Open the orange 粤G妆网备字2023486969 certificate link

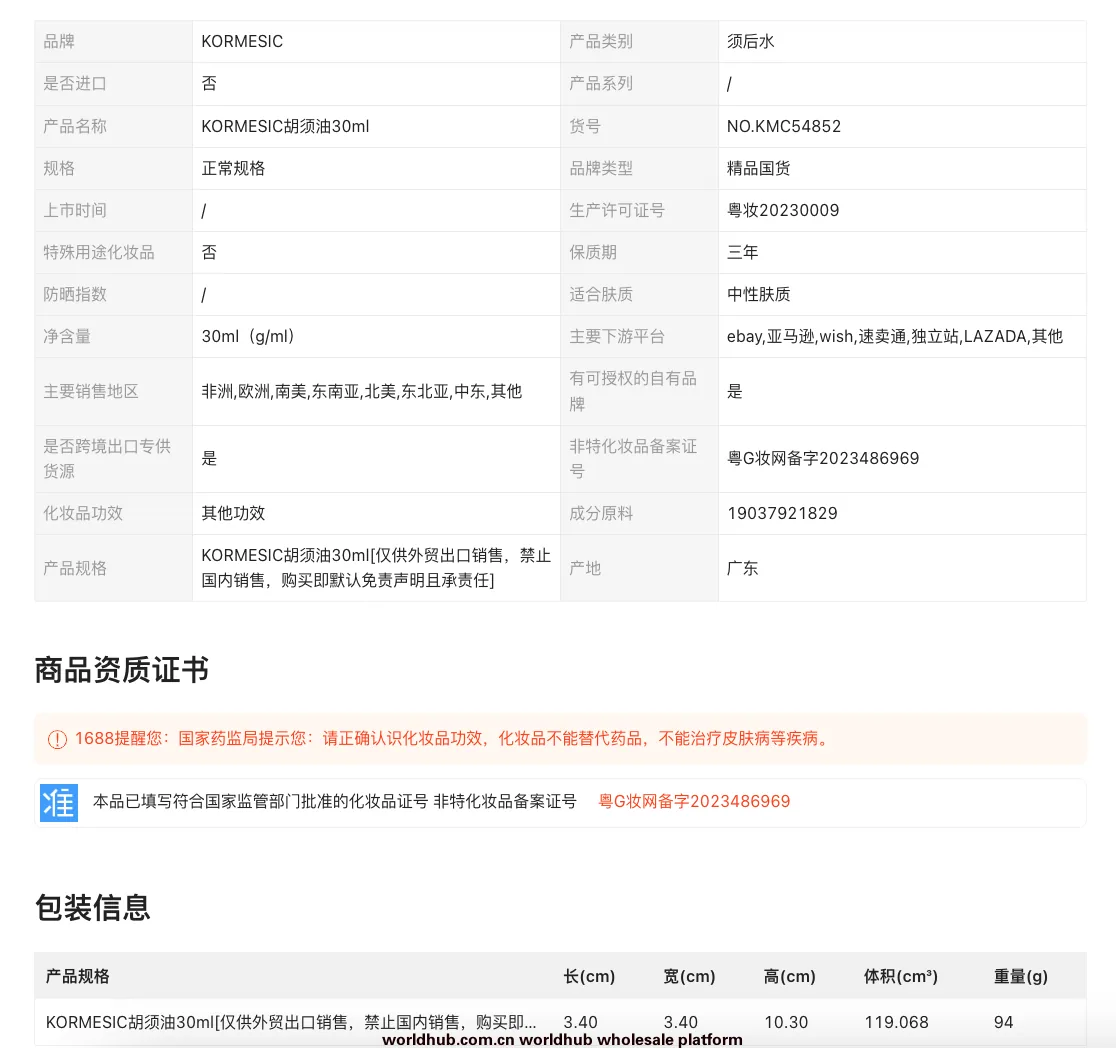(x=694, y=802)
